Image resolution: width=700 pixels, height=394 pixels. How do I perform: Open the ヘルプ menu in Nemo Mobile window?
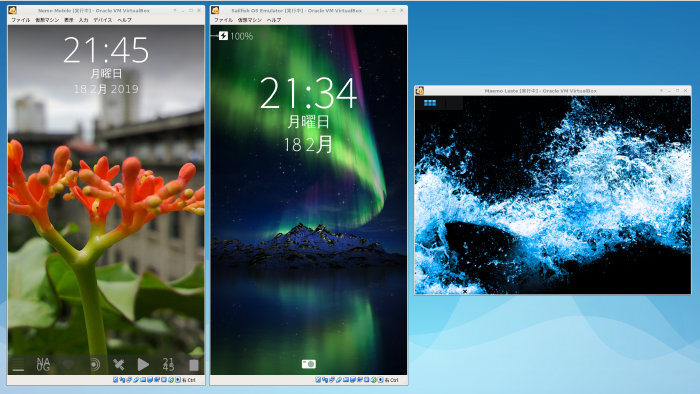click(x=125, y=20)
